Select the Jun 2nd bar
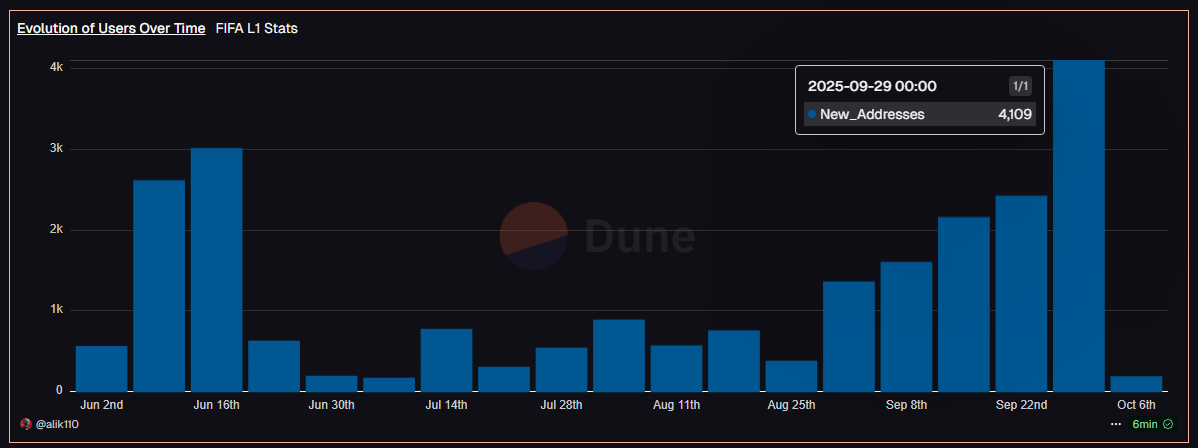Viewport: 1198px width, 448px height. (x=102, y=368)
